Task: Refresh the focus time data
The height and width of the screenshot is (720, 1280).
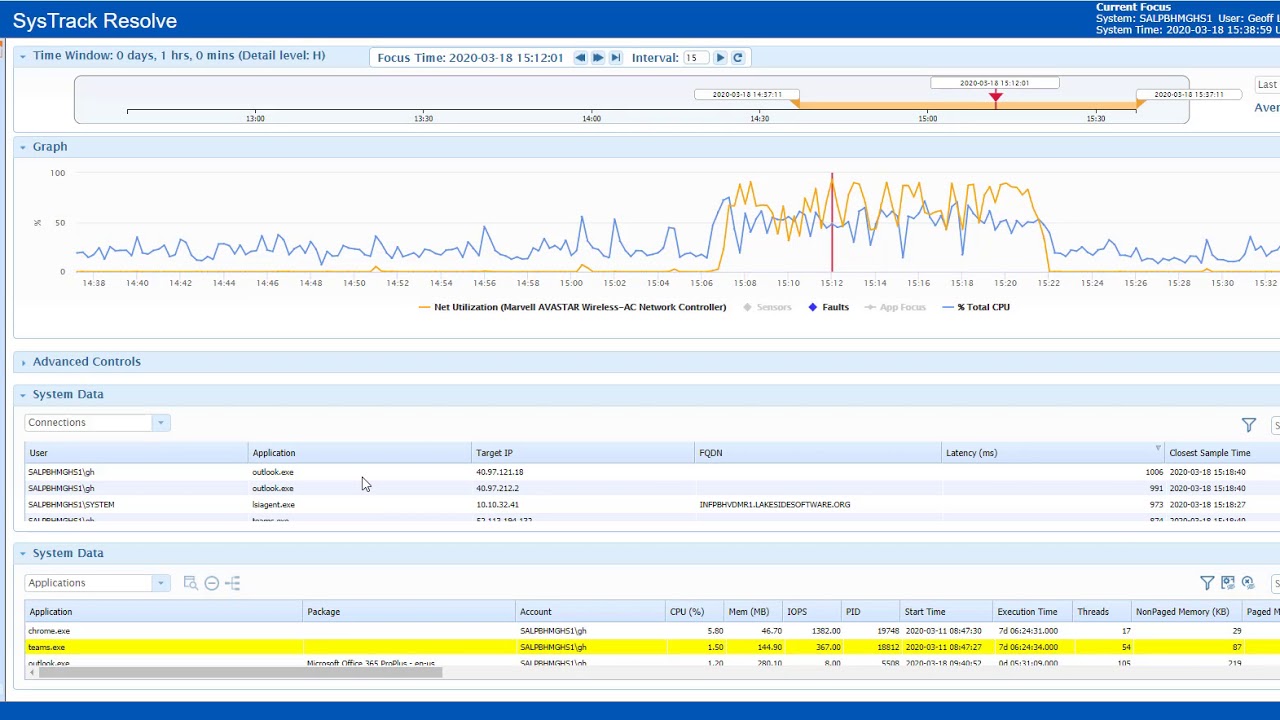Action: tap(738, 58)
